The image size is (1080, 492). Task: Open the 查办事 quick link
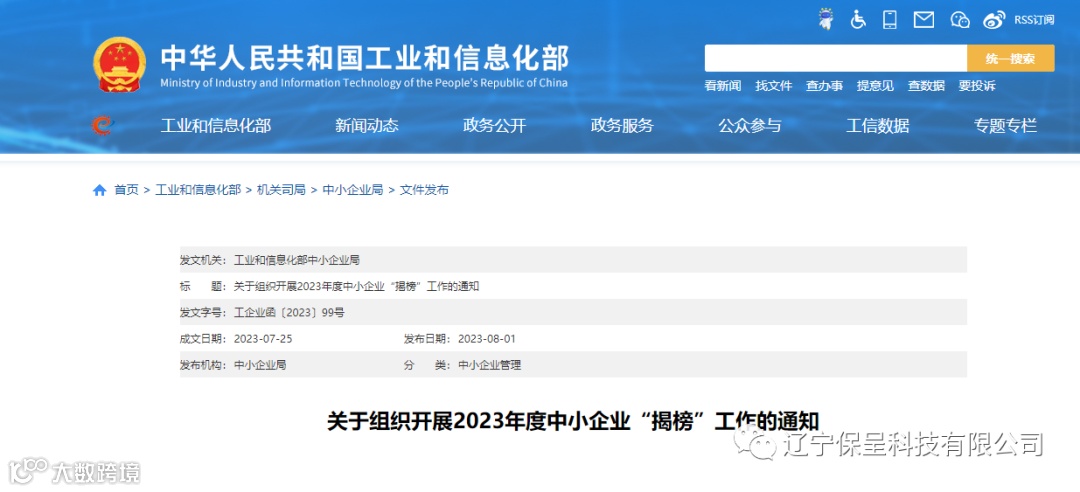[x=824, y=86]
